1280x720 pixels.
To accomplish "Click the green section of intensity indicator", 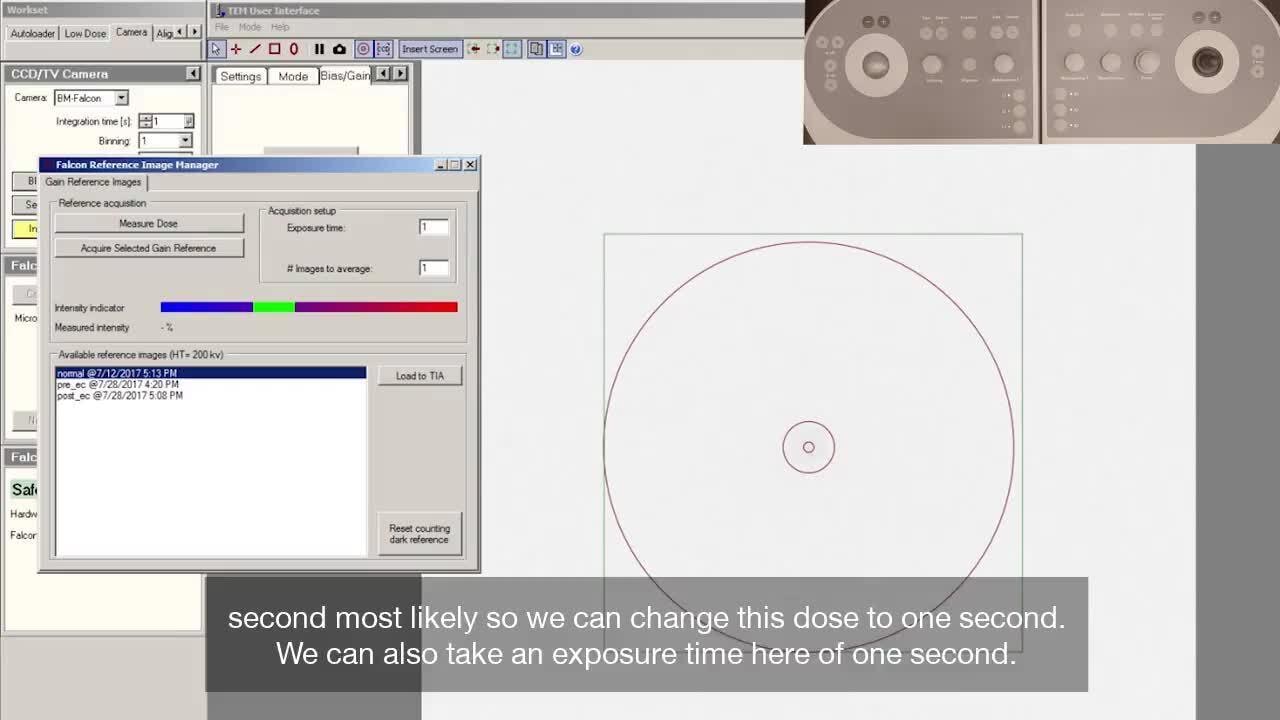I will (x=274, y=307).
